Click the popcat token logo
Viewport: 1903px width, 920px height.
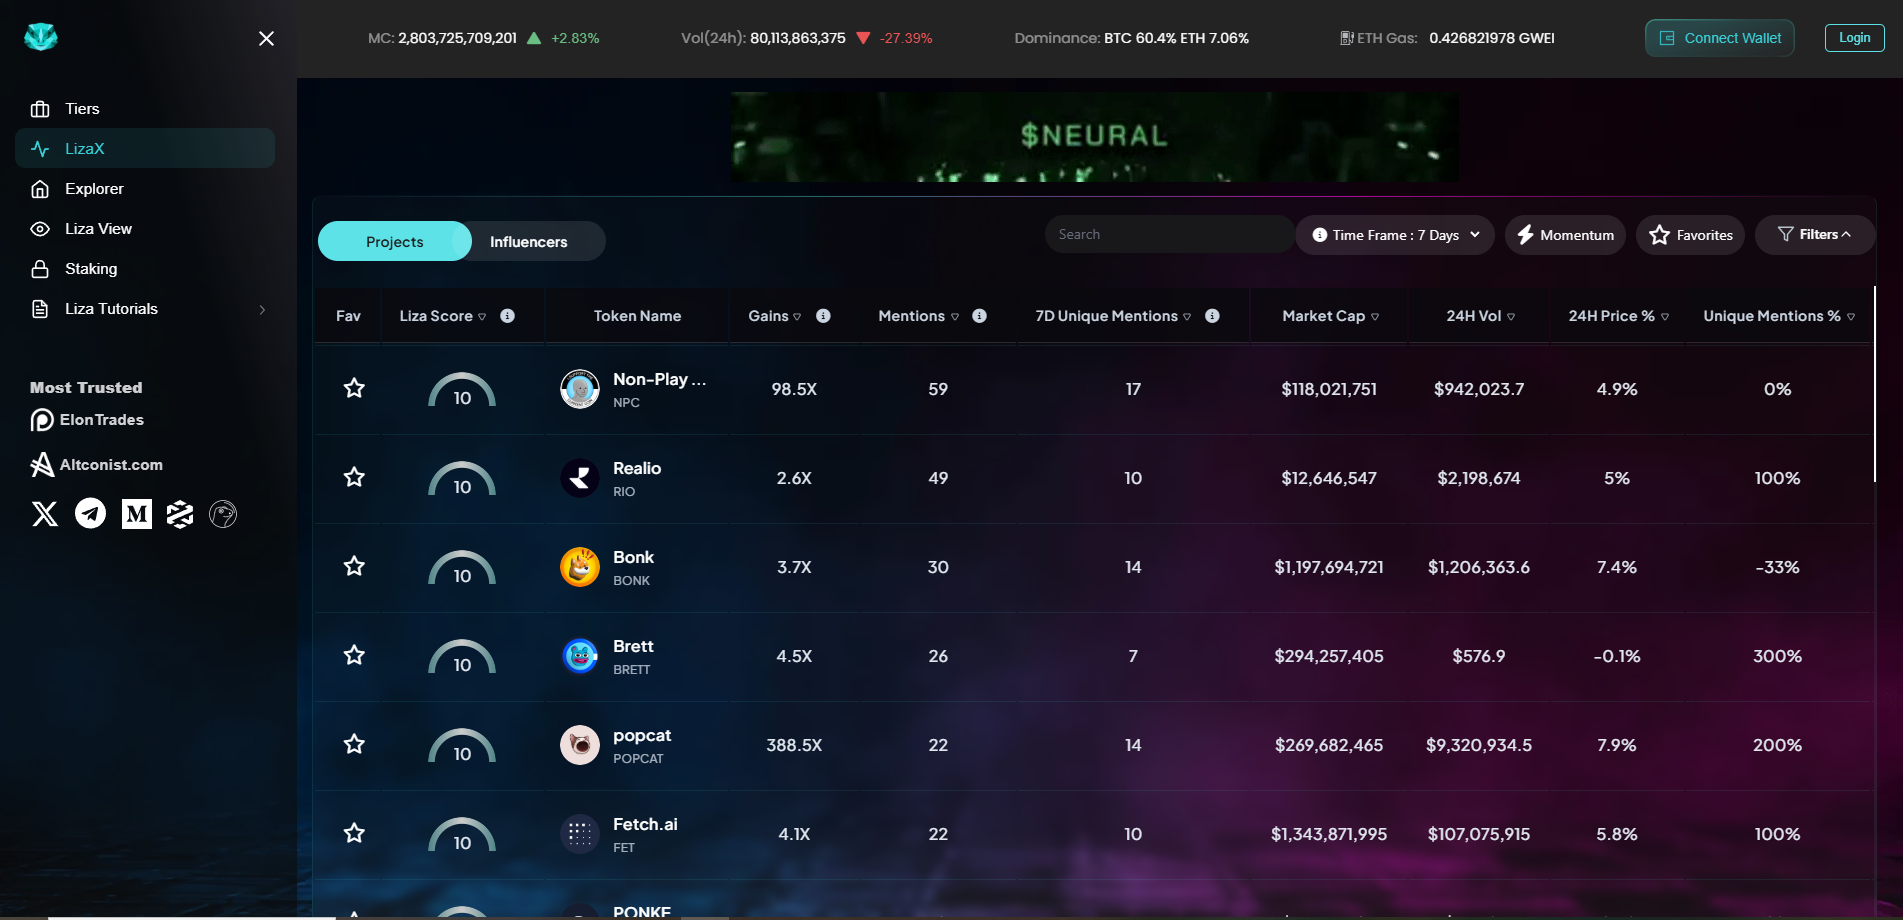coord(580,745)
